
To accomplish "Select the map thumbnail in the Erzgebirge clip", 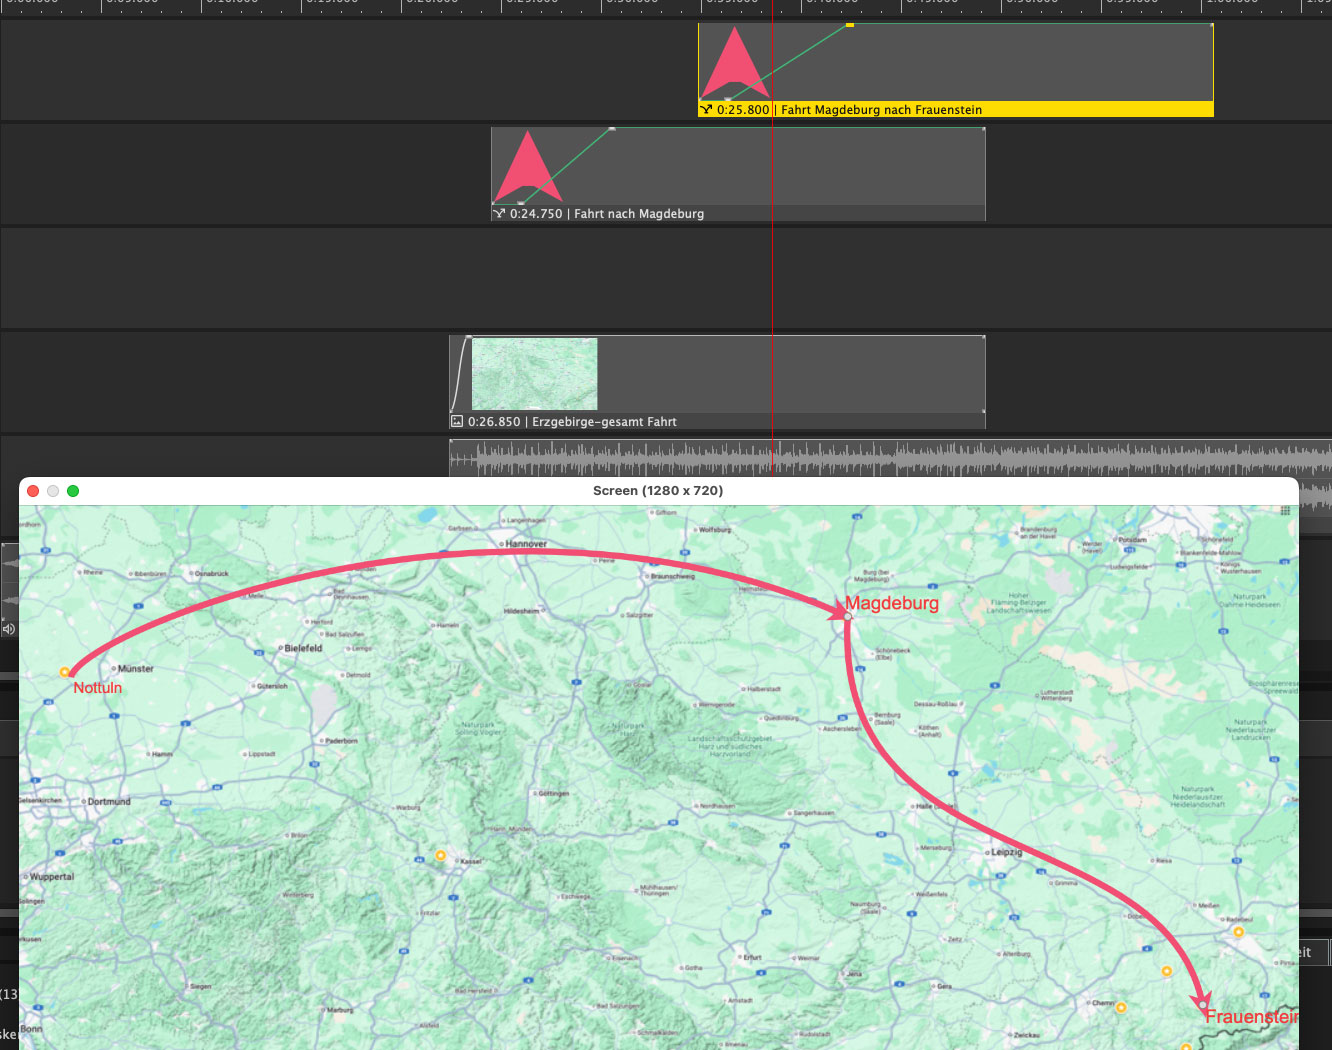I will [x=534, y=374].
